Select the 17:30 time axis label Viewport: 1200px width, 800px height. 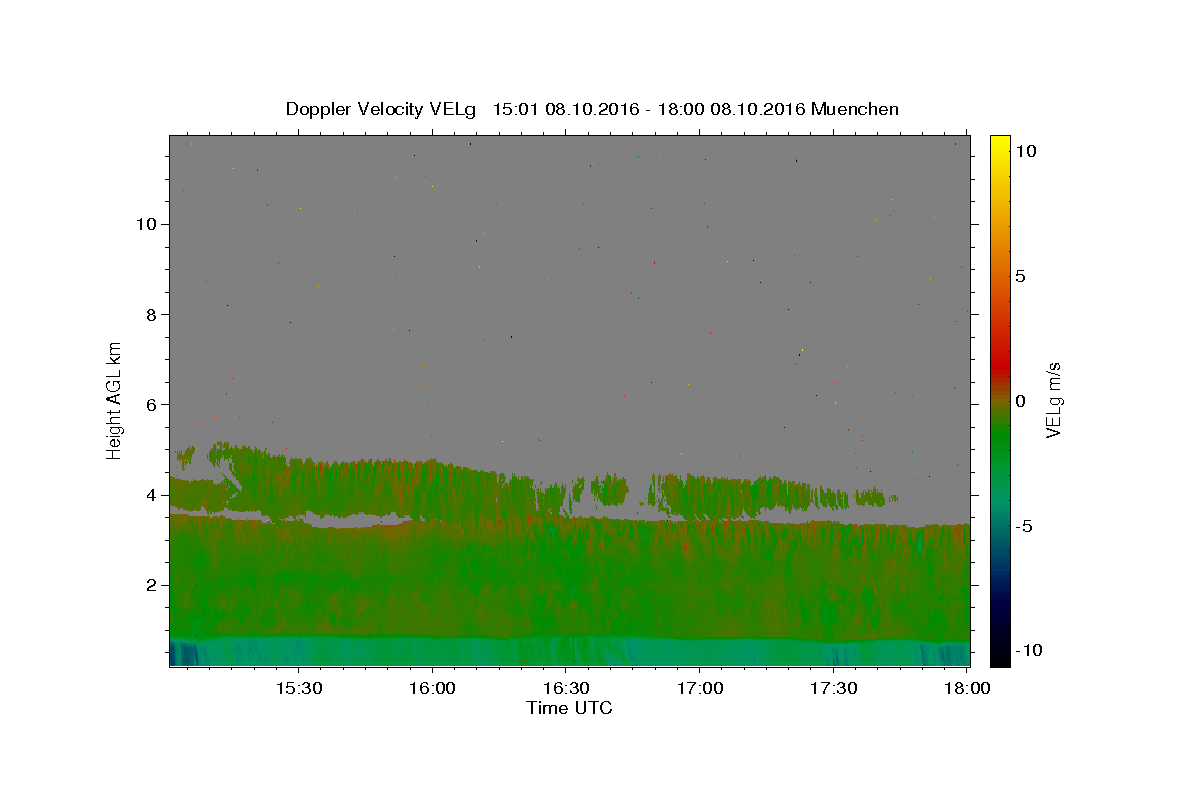[834, 688]
